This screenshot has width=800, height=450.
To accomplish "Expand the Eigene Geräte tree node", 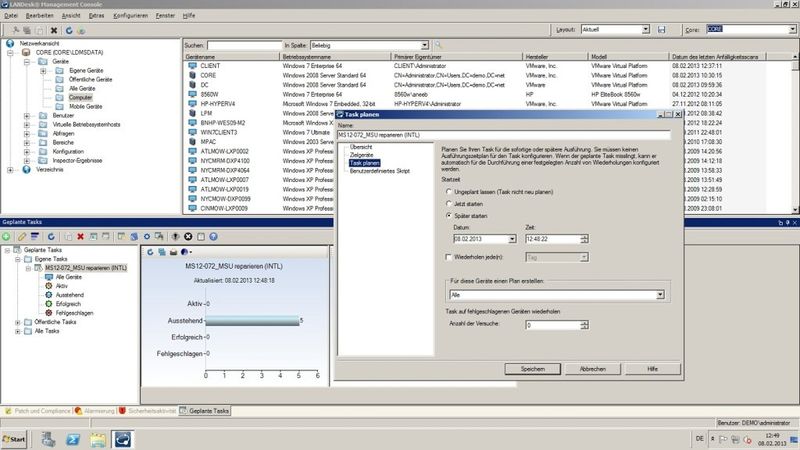I will click(43, 71).
